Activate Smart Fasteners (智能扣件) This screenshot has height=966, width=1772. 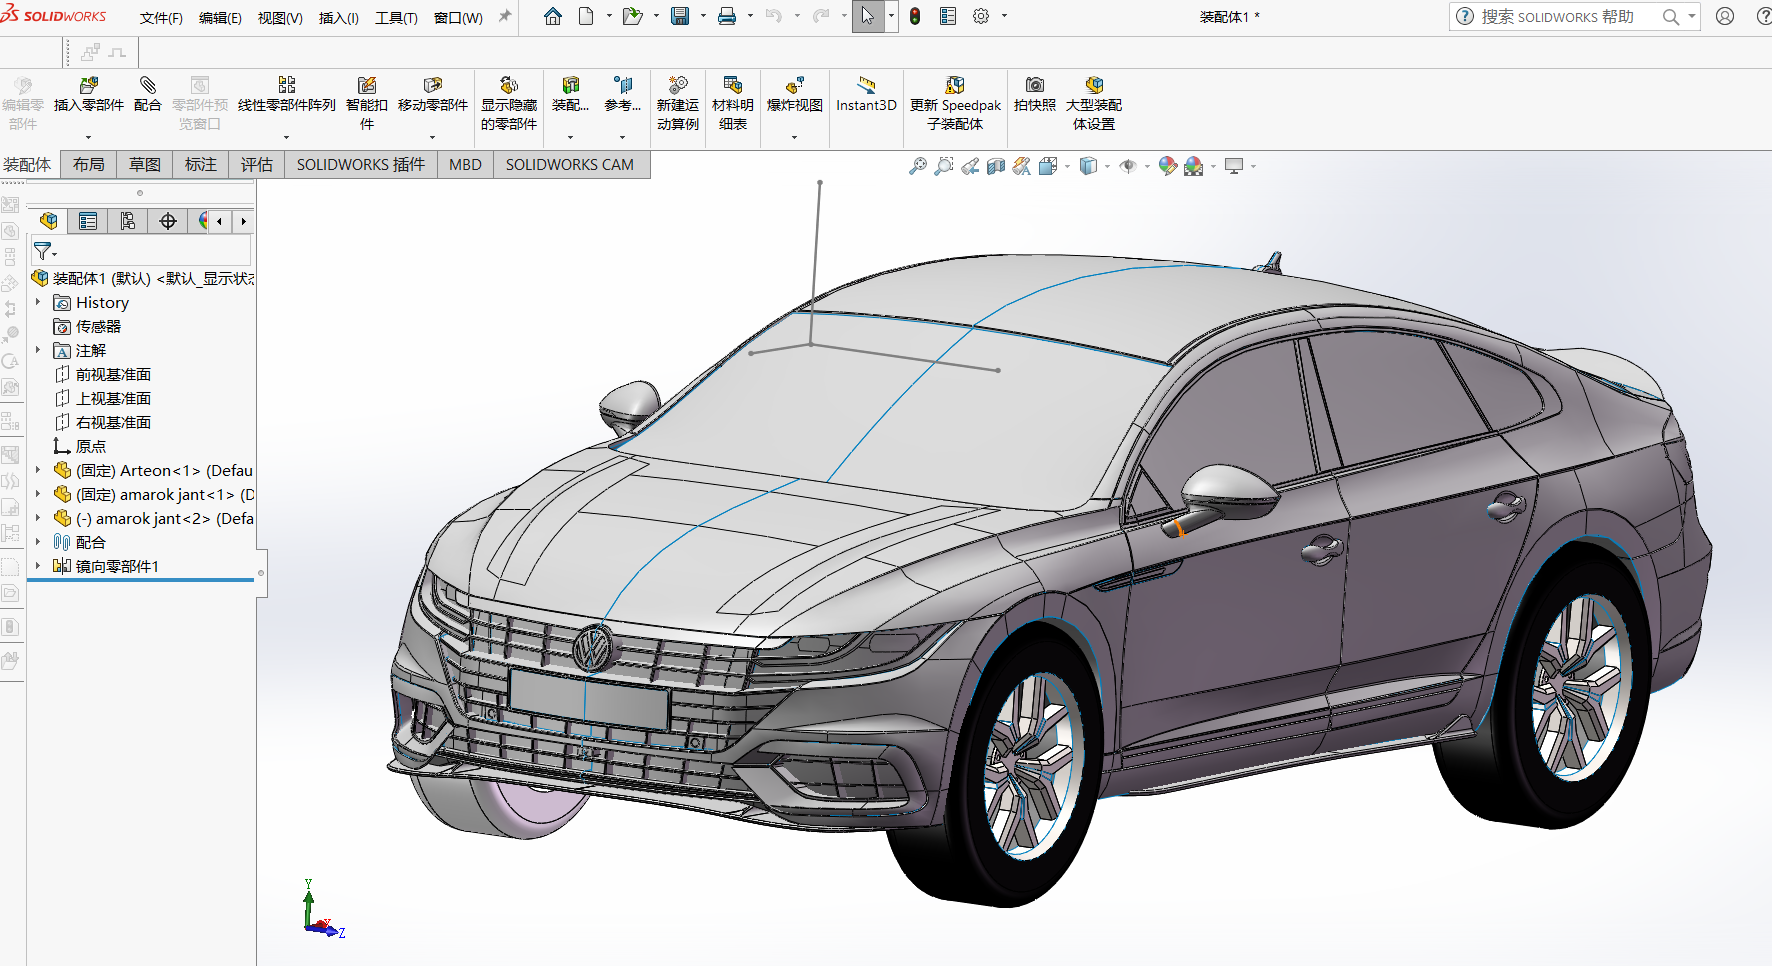pos(367,104)
